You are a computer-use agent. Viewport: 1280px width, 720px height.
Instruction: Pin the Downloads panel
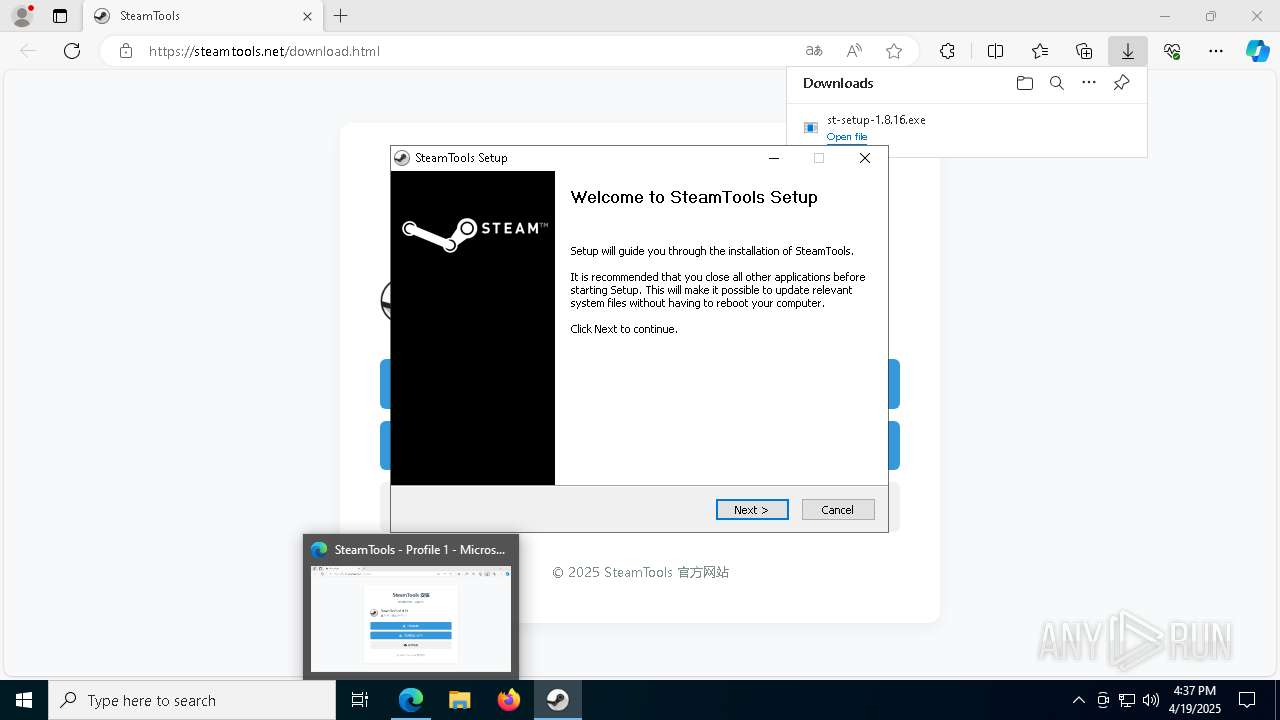[1121, 83]
